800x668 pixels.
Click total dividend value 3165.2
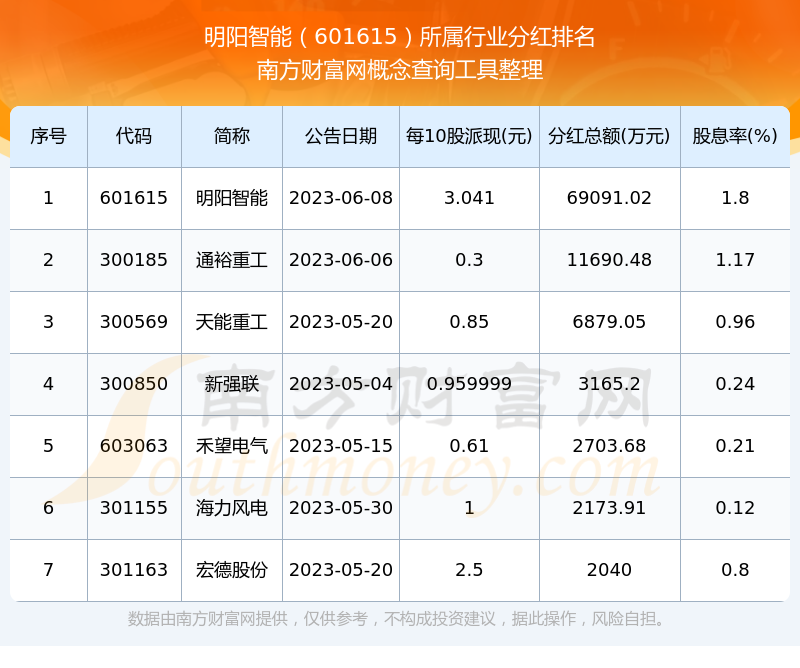click(x=609, y=384)
